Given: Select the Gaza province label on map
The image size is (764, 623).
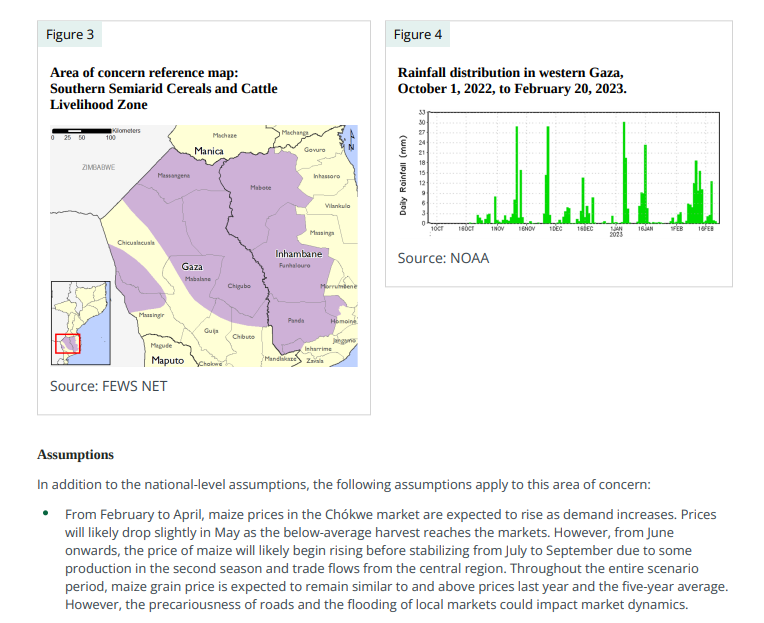Looking at the screenshot, I should tap(192, 267).
